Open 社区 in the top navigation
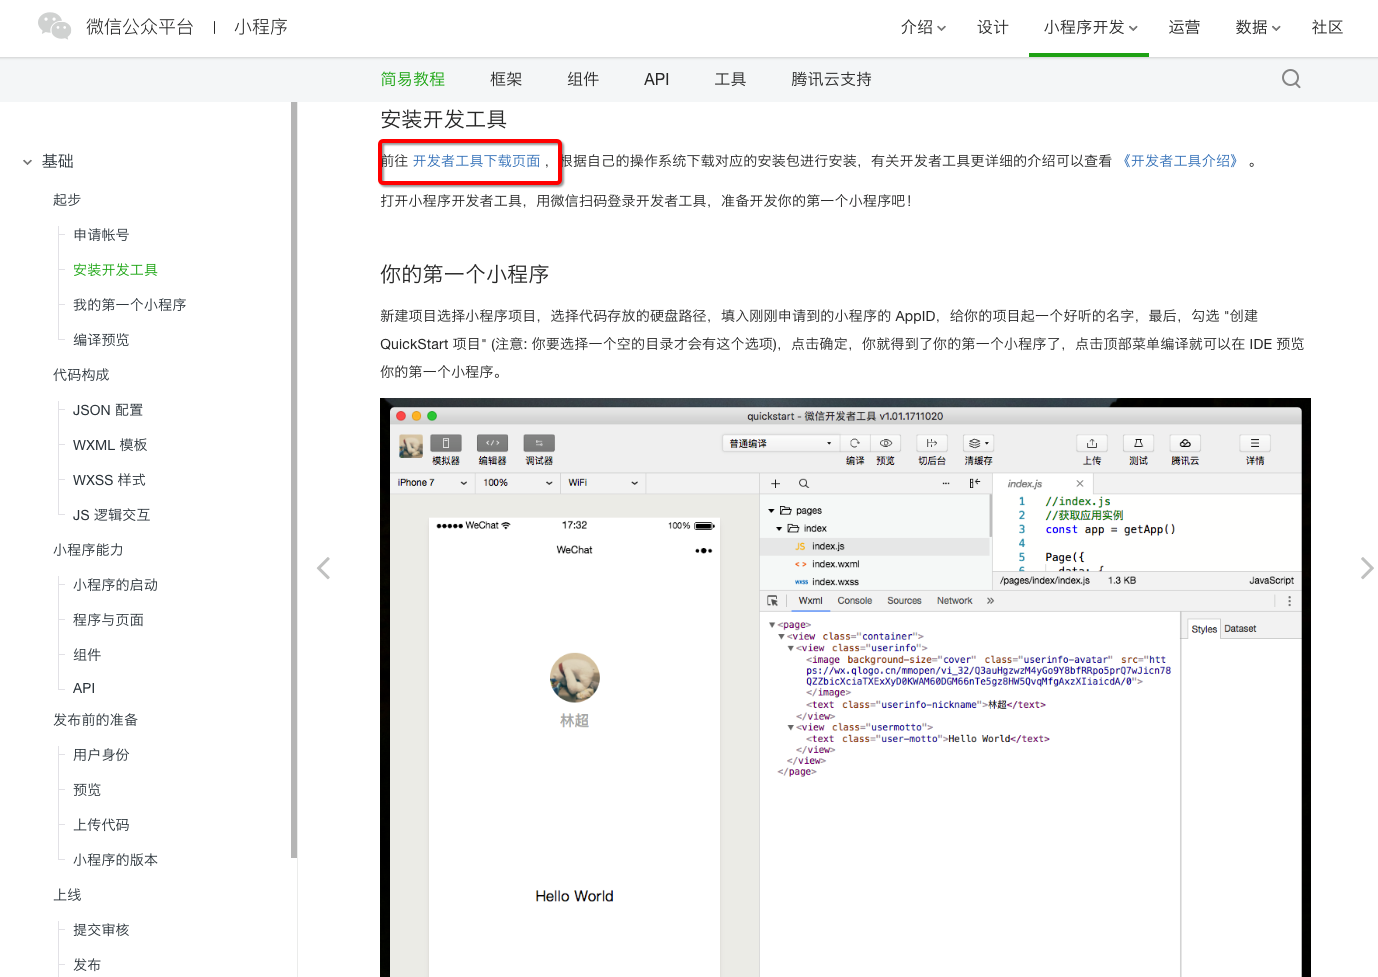The width and height of the screenshot is (1378, 977). [x=1328, y=27]
